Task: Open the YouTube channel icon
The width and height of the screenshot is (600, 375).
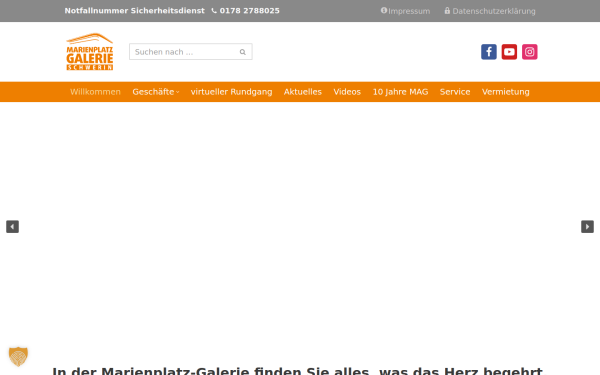Action: click(509, 52)
